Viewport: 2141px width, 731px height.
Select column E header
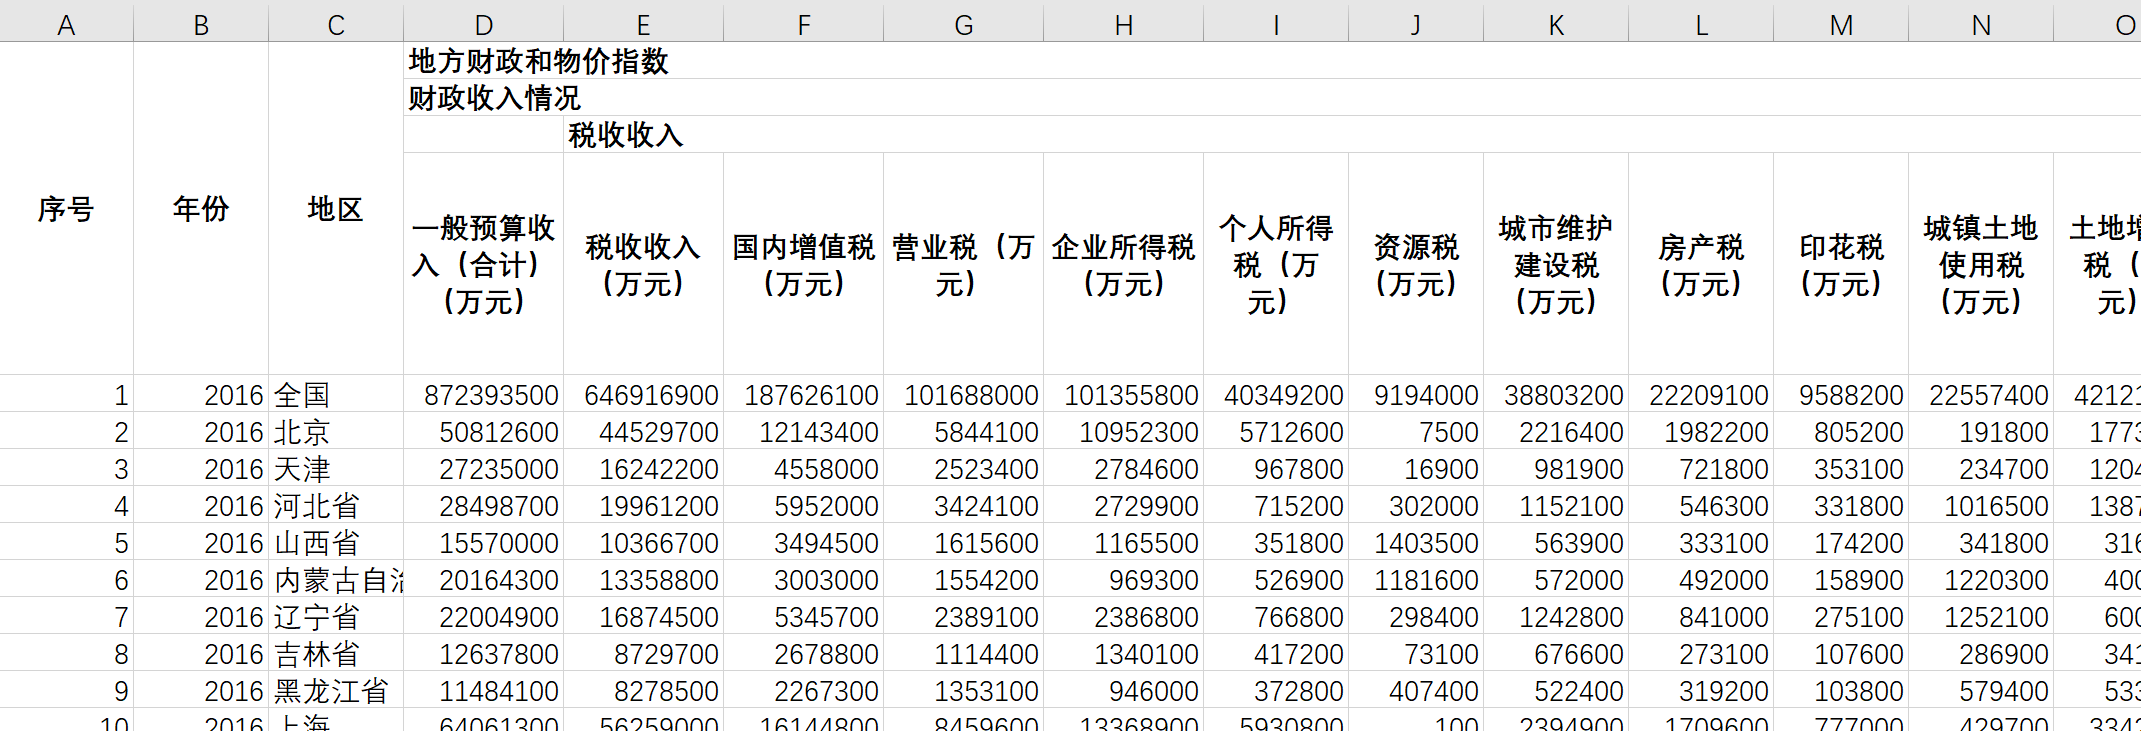pyautogui.click(x=644, y=24)
